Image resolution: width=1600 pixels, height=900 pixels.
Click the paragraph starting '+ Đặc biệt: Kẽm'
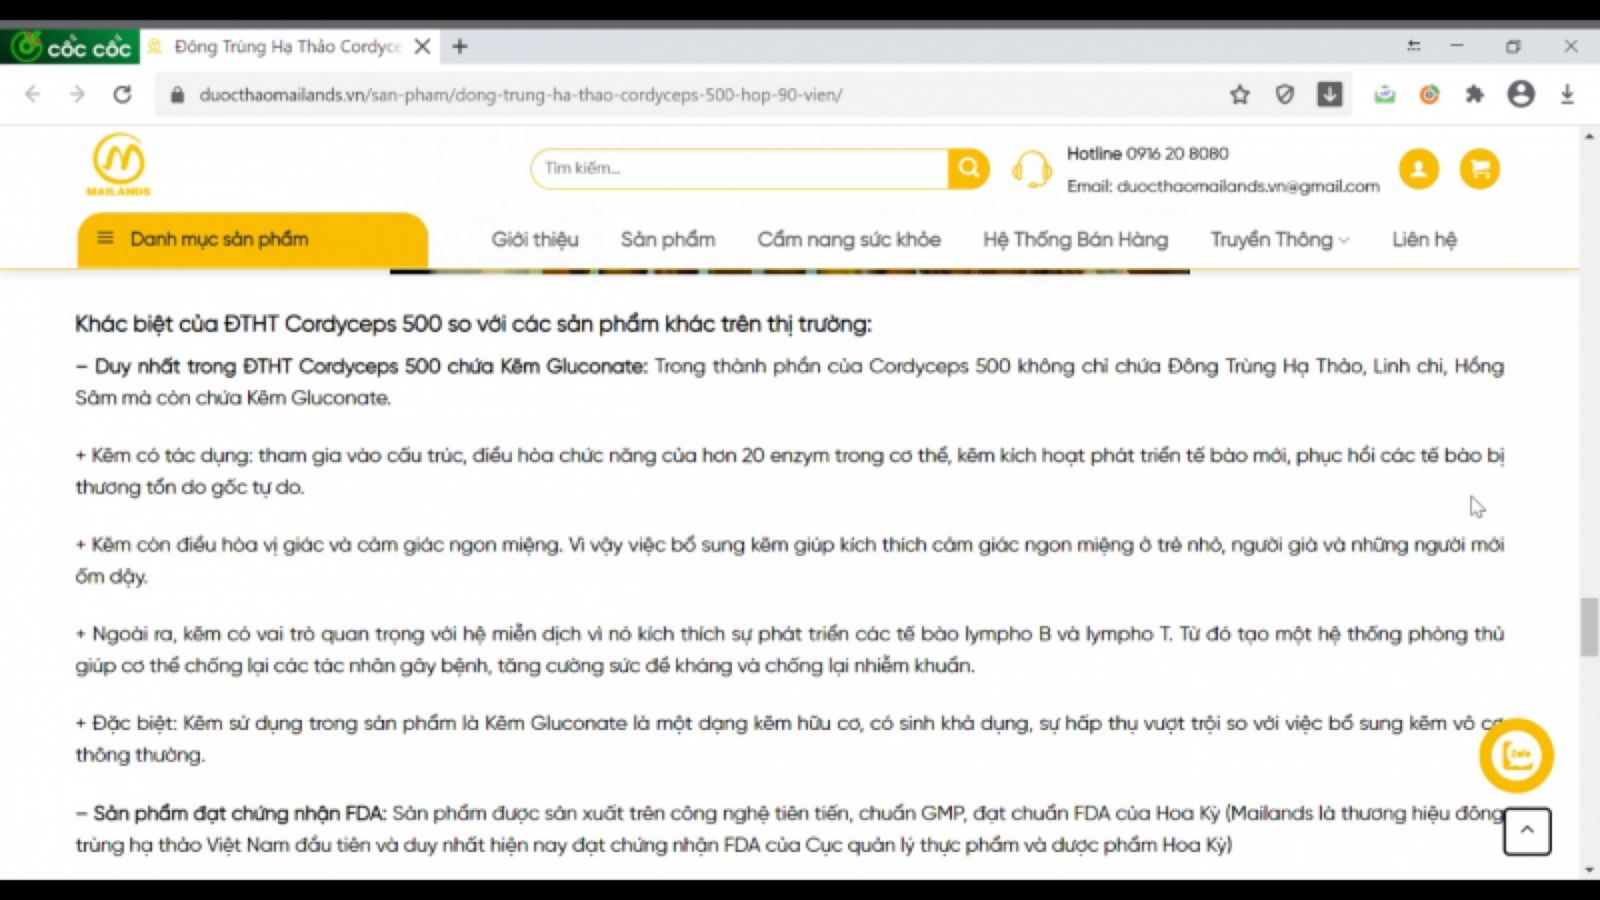point(790,739)
